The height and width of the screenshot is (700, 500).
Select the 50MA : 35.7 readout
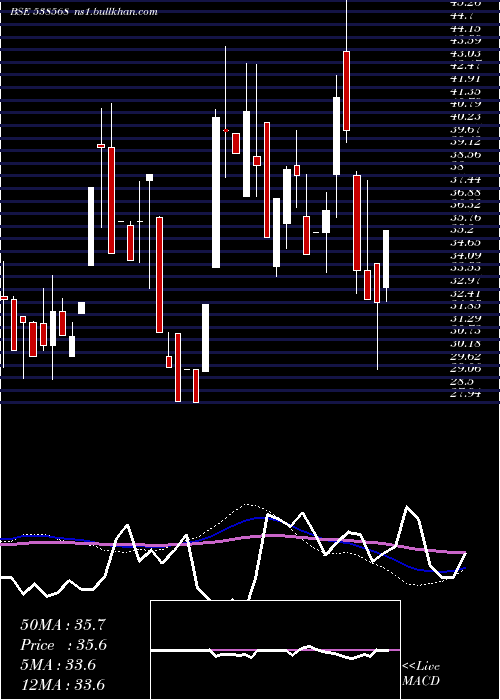click(63, 625)
